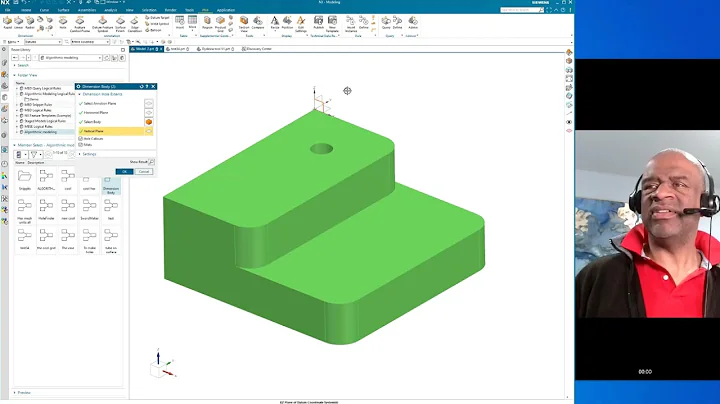
Task: Switch to Home ribbon tab
Action: 26,10
